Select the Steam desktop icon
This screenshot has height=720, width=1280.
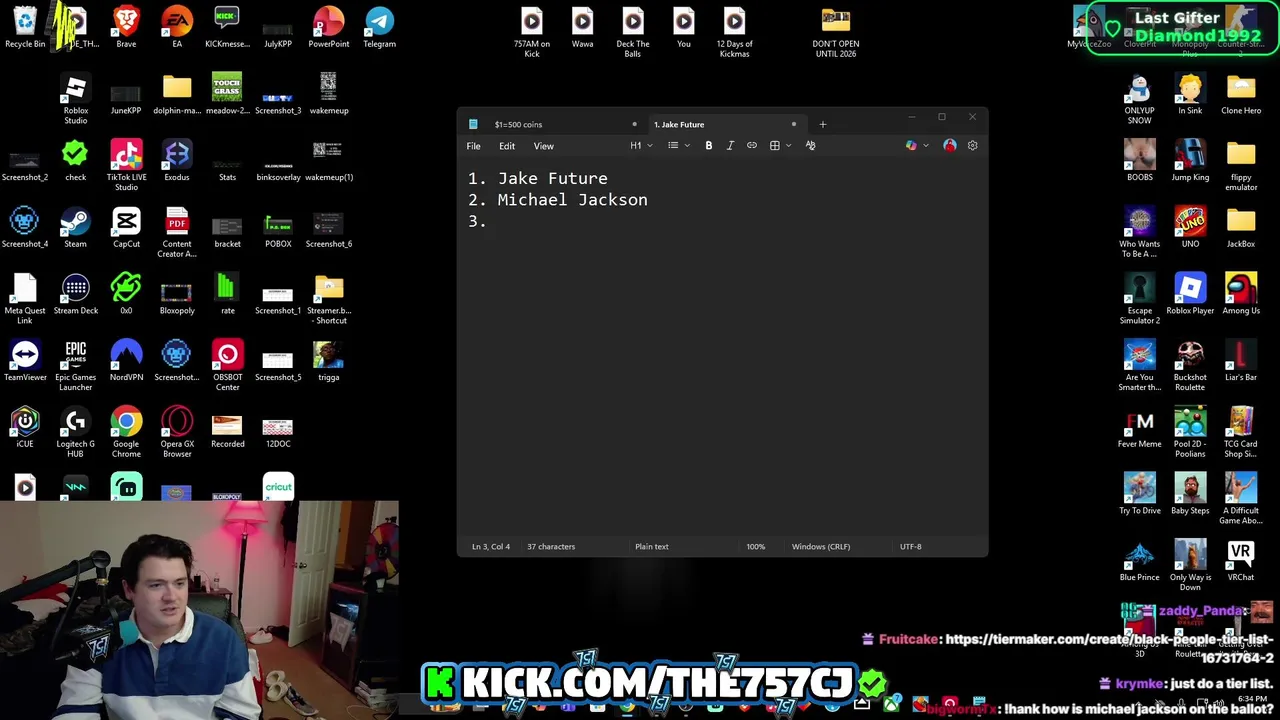(75, 228)
